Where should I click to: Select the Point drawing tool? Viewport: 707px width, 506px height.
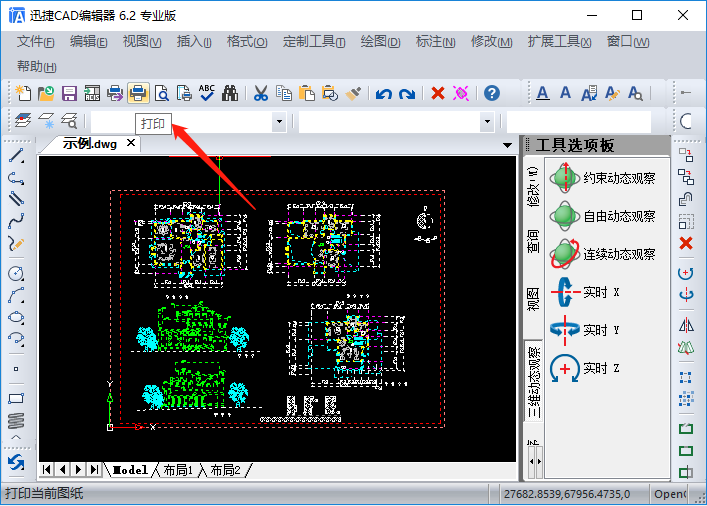(16, 369)
